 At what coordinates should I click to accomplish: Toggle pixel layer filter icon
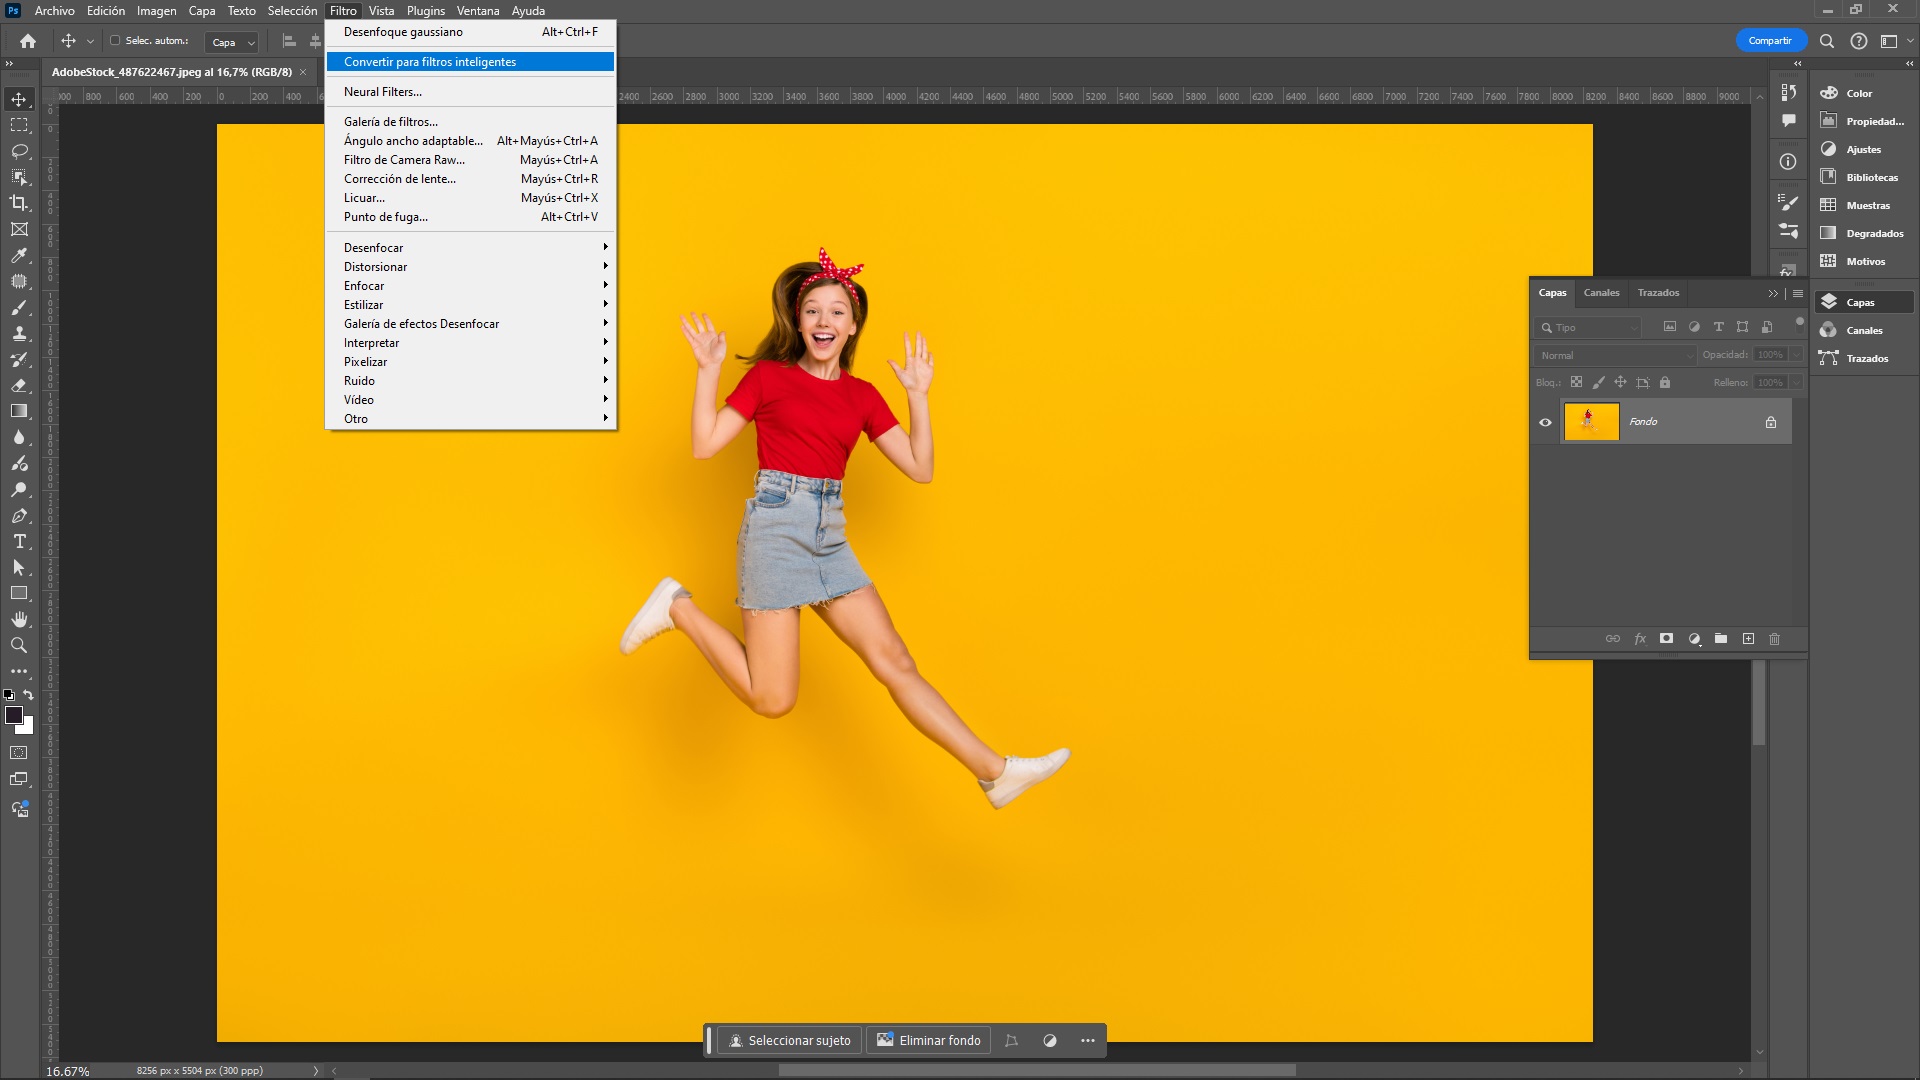tap(1670, 327)
